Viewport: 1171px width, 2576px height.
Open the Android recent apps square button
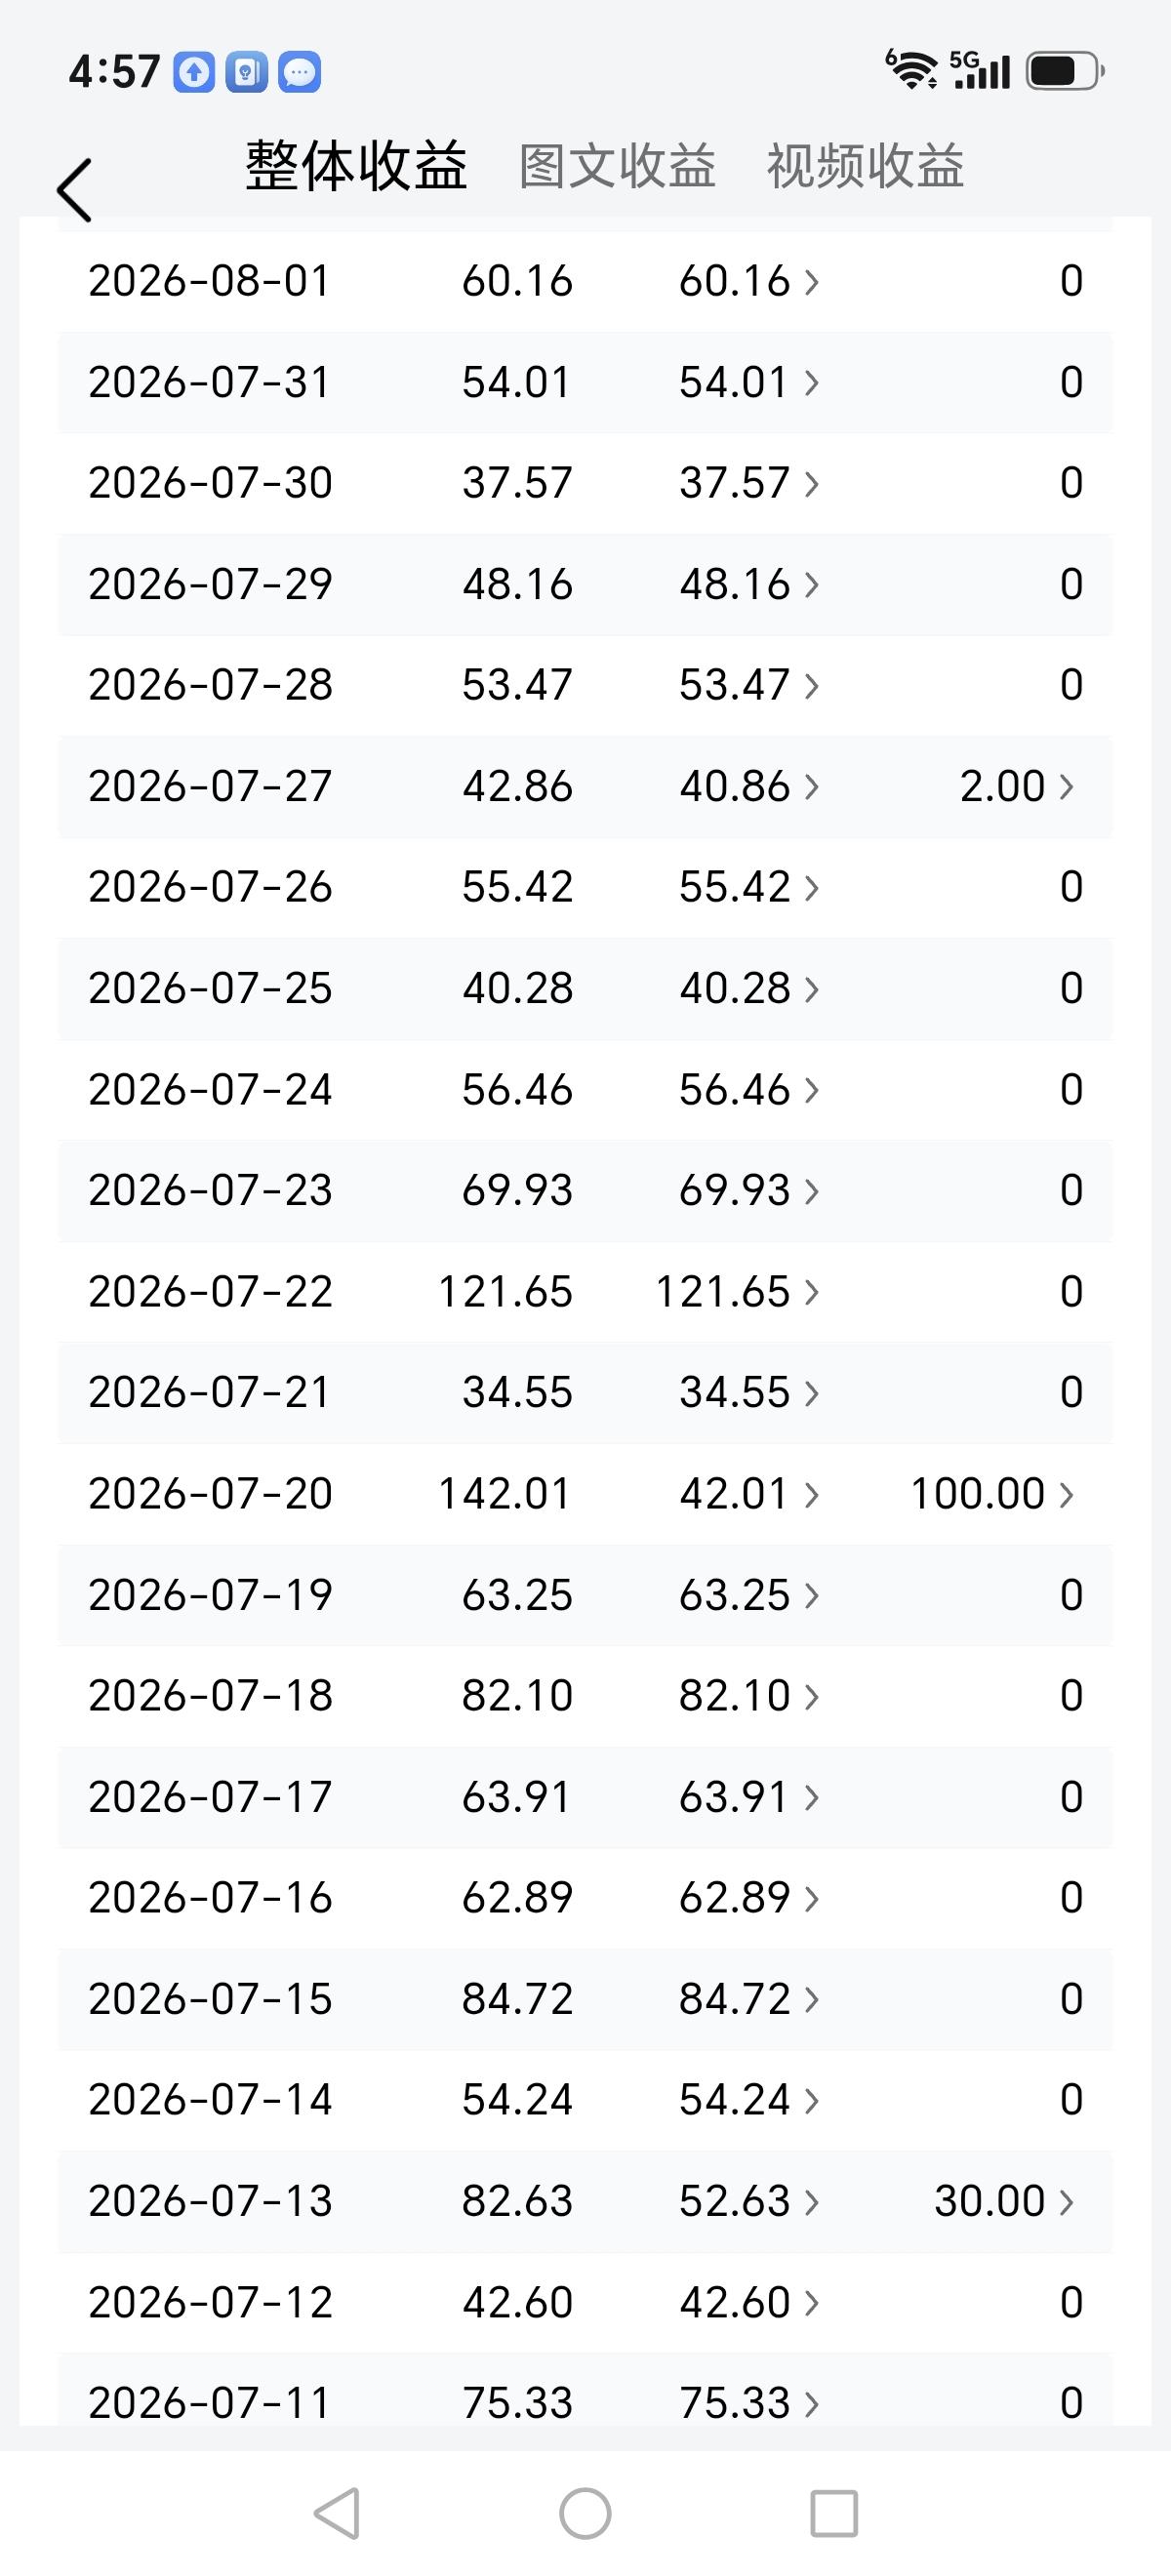(x=834, y=2513)
